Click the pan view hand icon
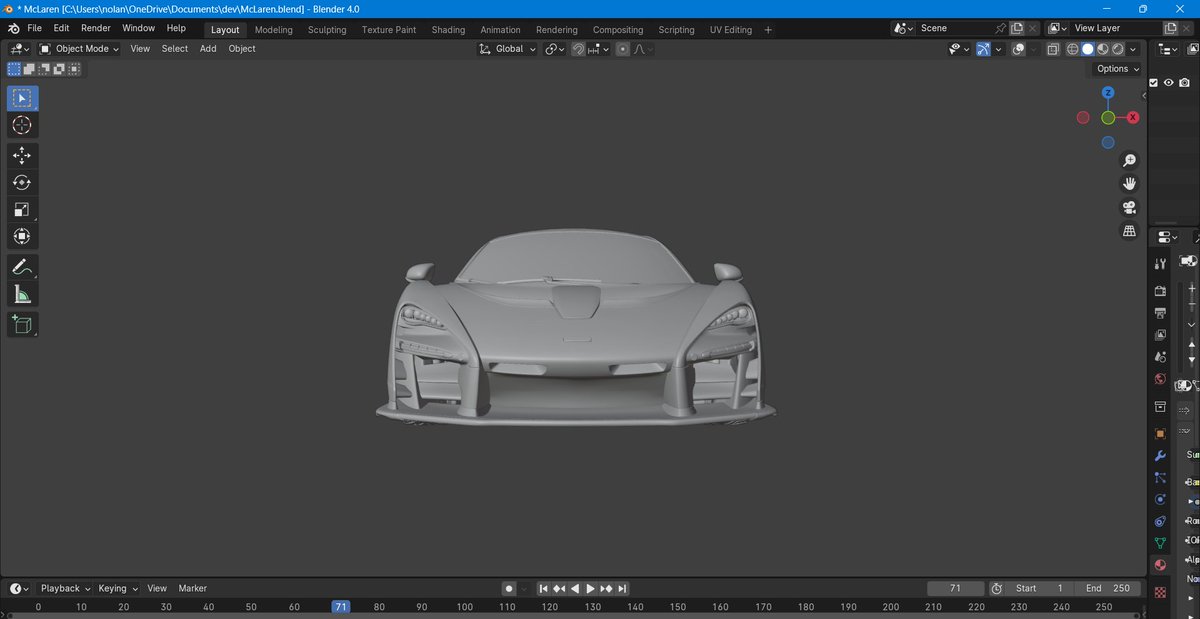 pos(1129,183)
